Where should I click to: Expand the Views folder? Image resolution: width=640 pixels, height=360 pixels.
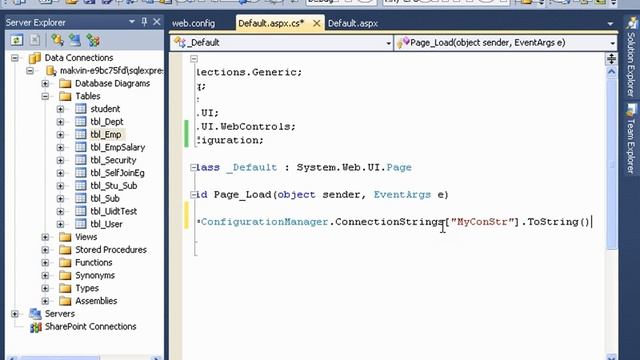(45, 237)
